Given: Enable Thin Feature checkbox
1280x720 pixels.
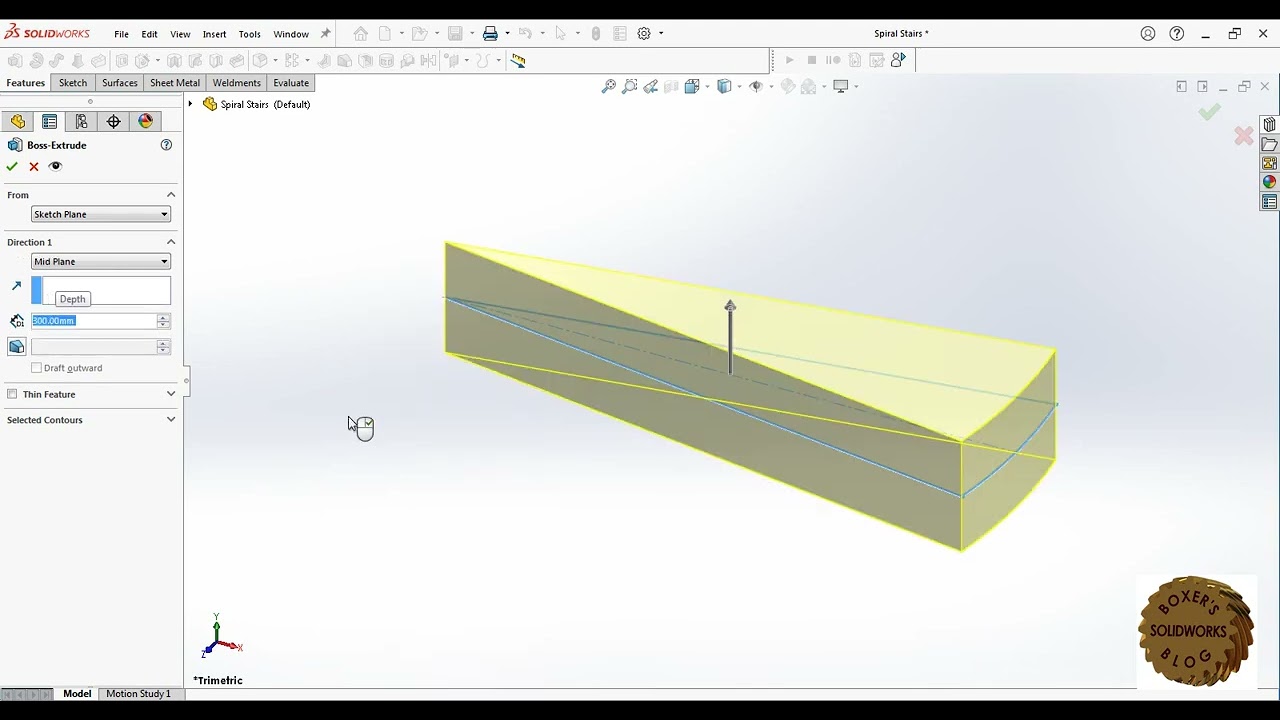Looking at the screenshot, I should pyautogui.click(x=12, y=394).
